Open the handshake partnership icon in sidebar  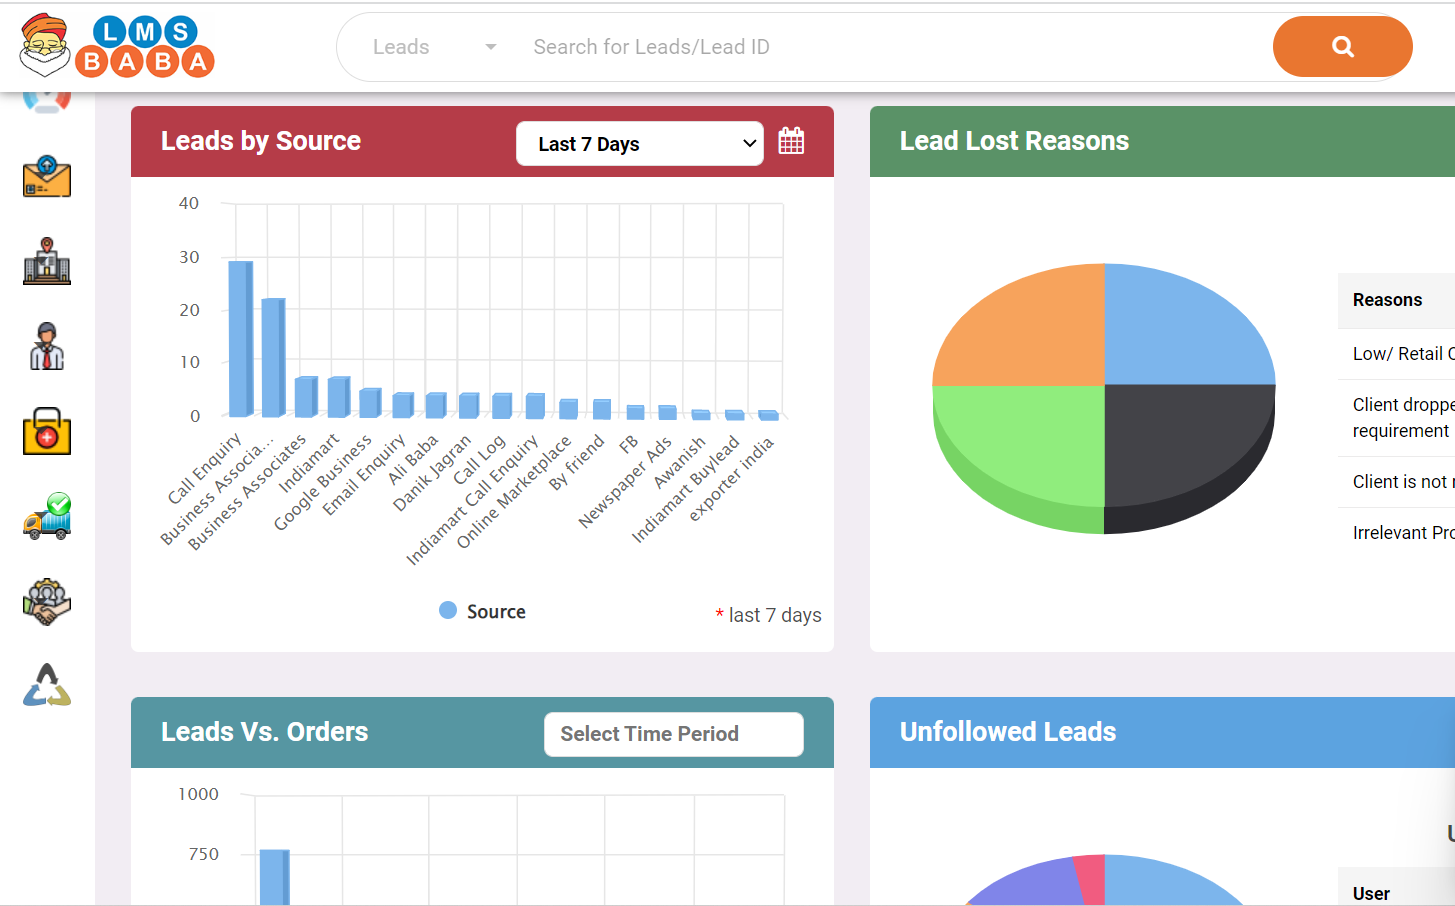(x=46, y=601)
